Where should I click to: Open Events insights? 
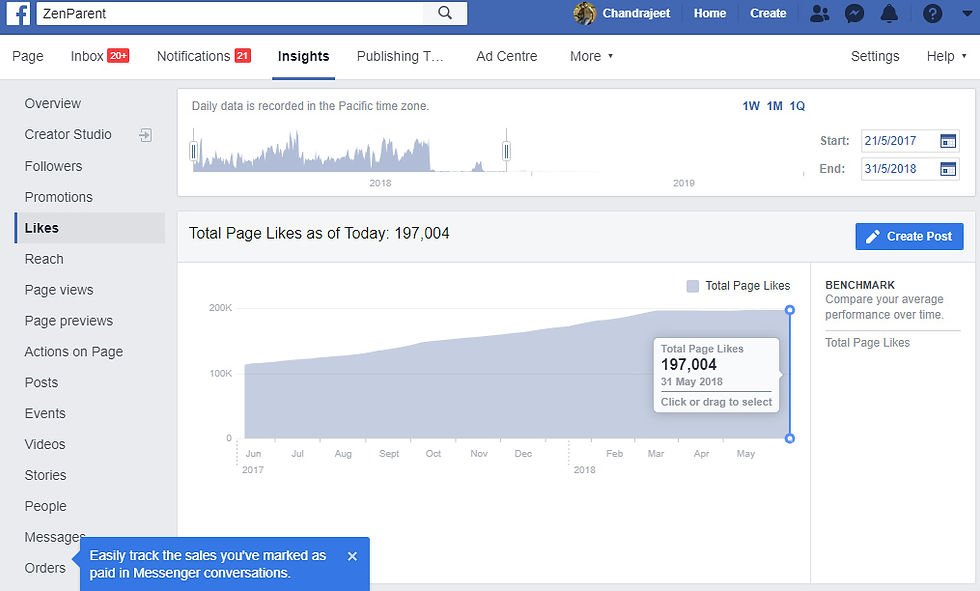[45, 414]
